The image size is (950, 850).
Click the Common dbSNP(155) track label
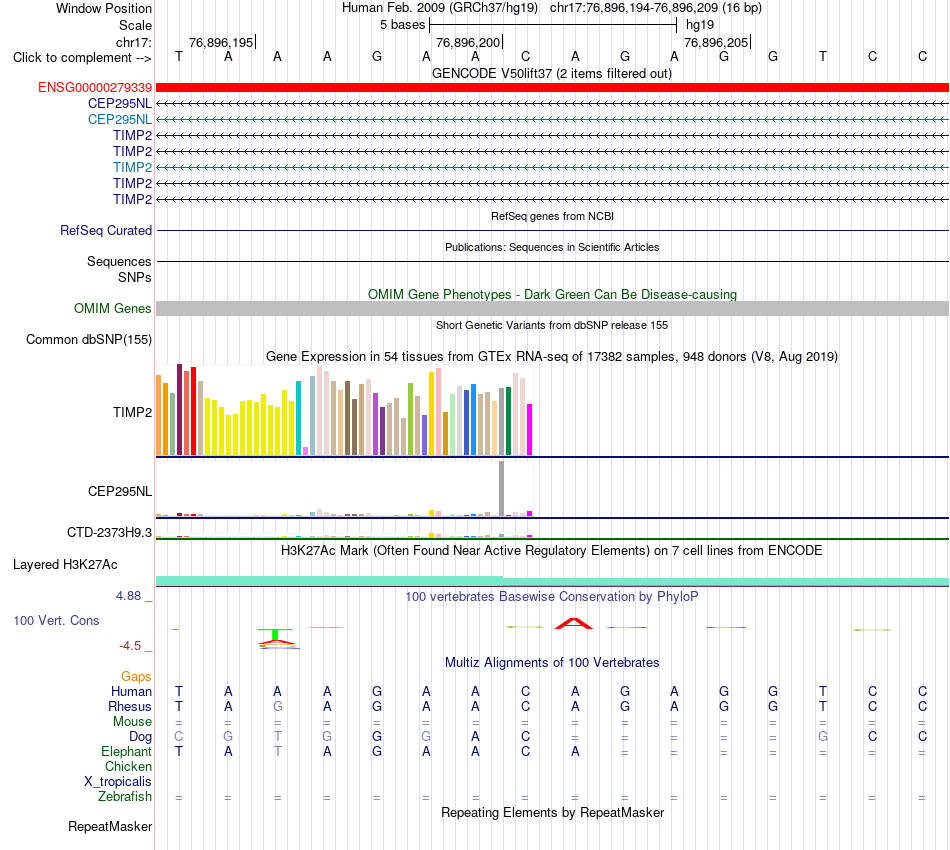(88, 339)
